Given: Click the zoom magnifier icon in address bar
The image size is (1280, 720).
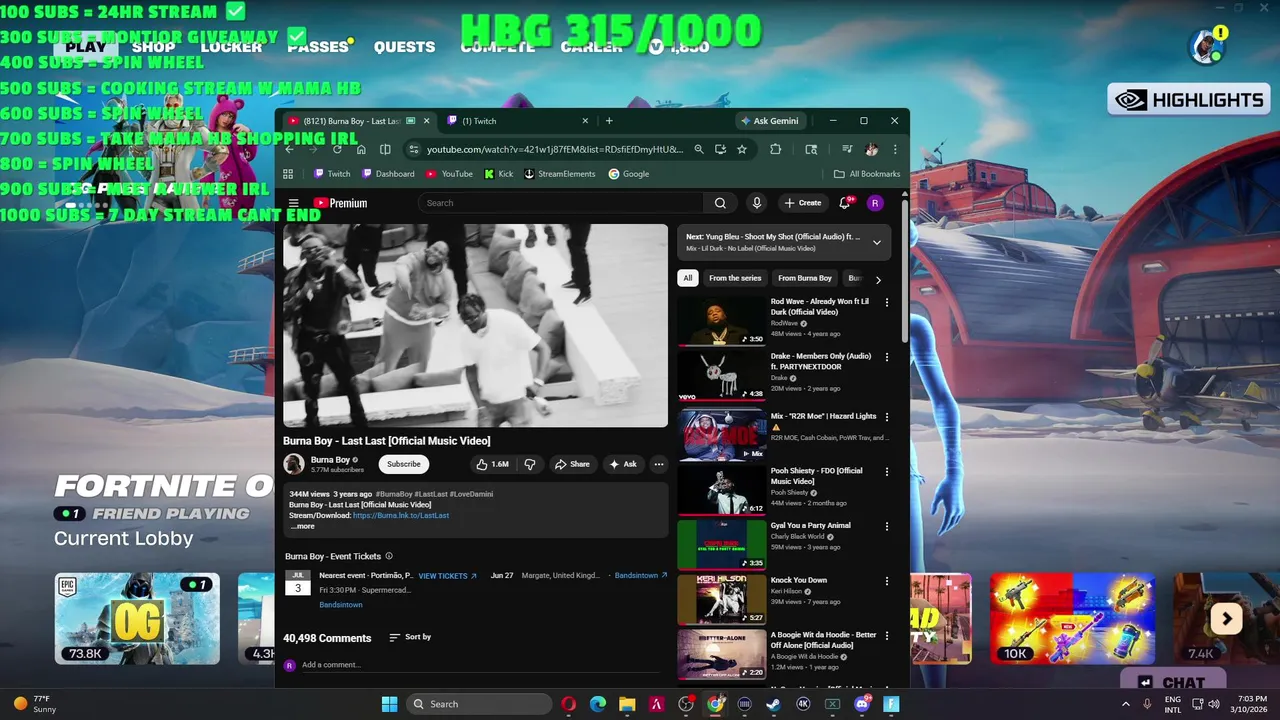Looking at the screenshot, I should 699,149.
